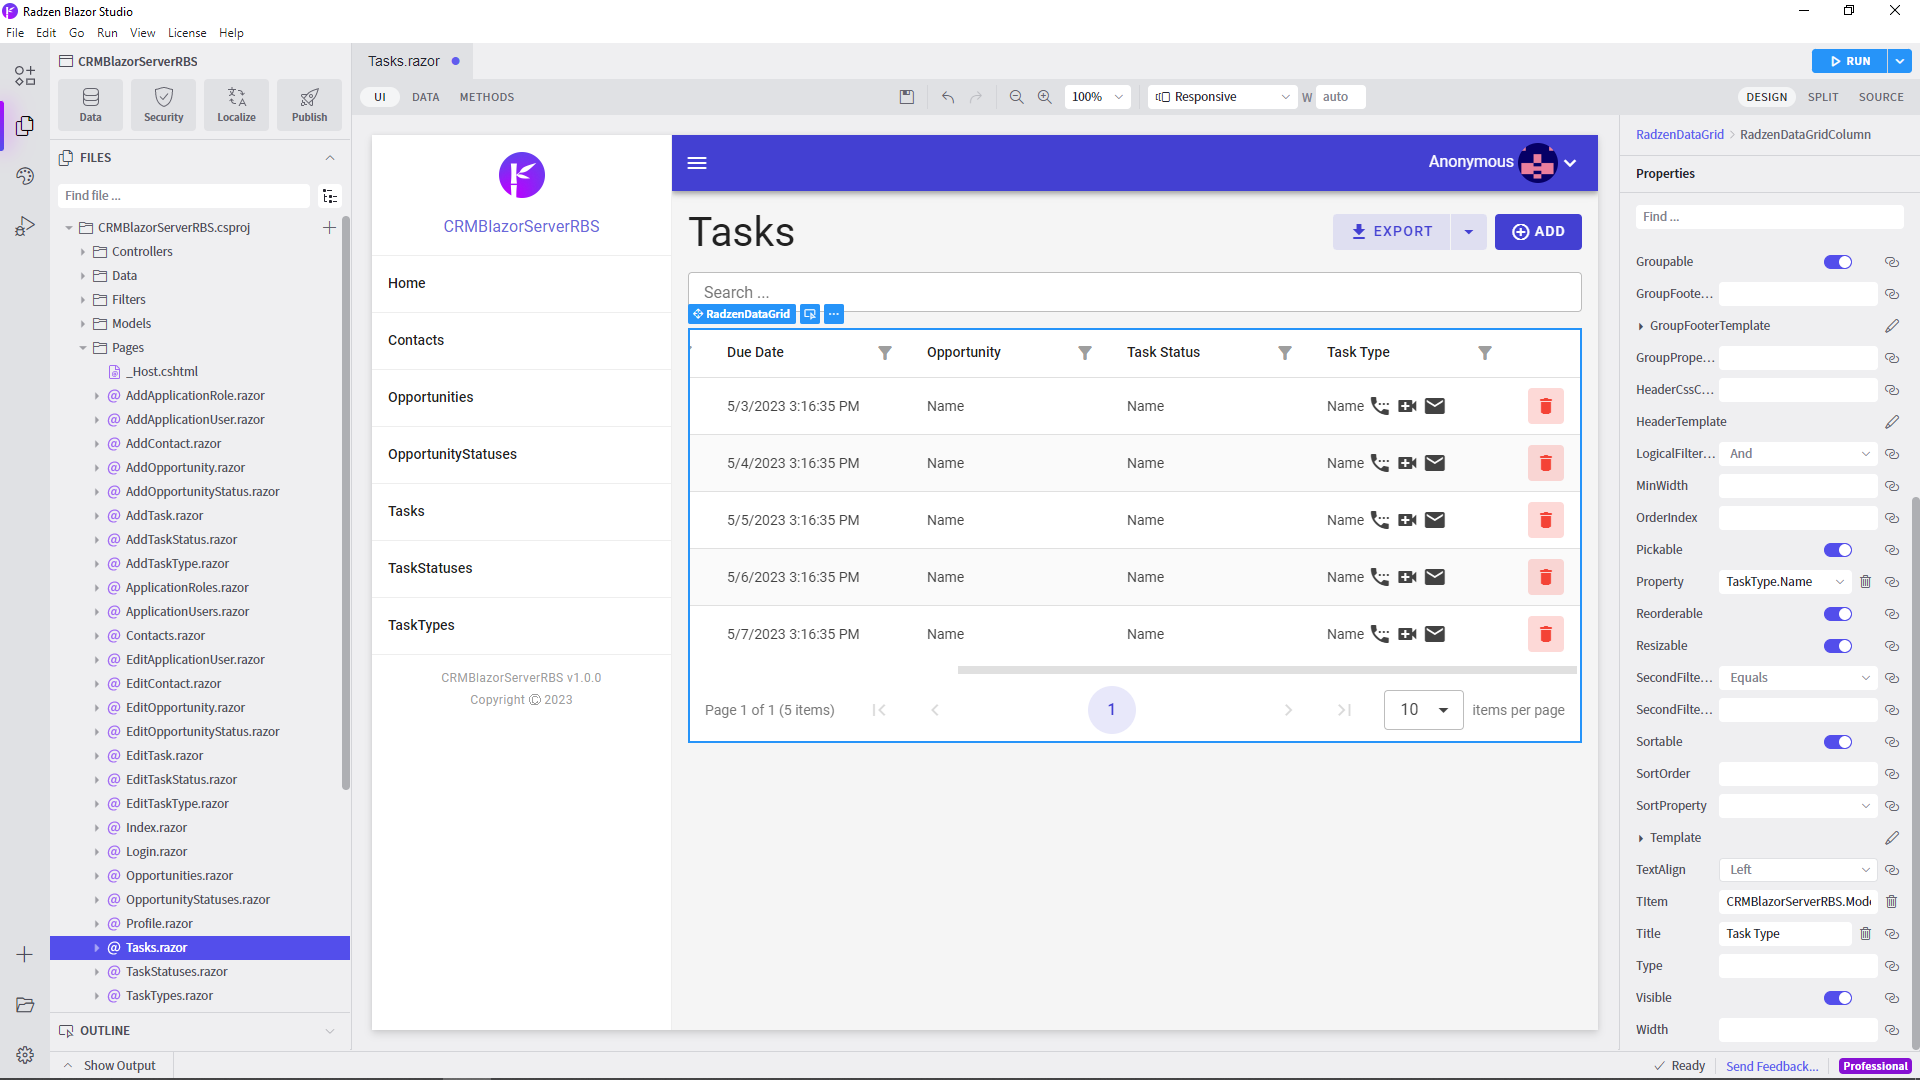Click the hamburger menu in the app header
1920x1080 pixels.
coord(697,163)
